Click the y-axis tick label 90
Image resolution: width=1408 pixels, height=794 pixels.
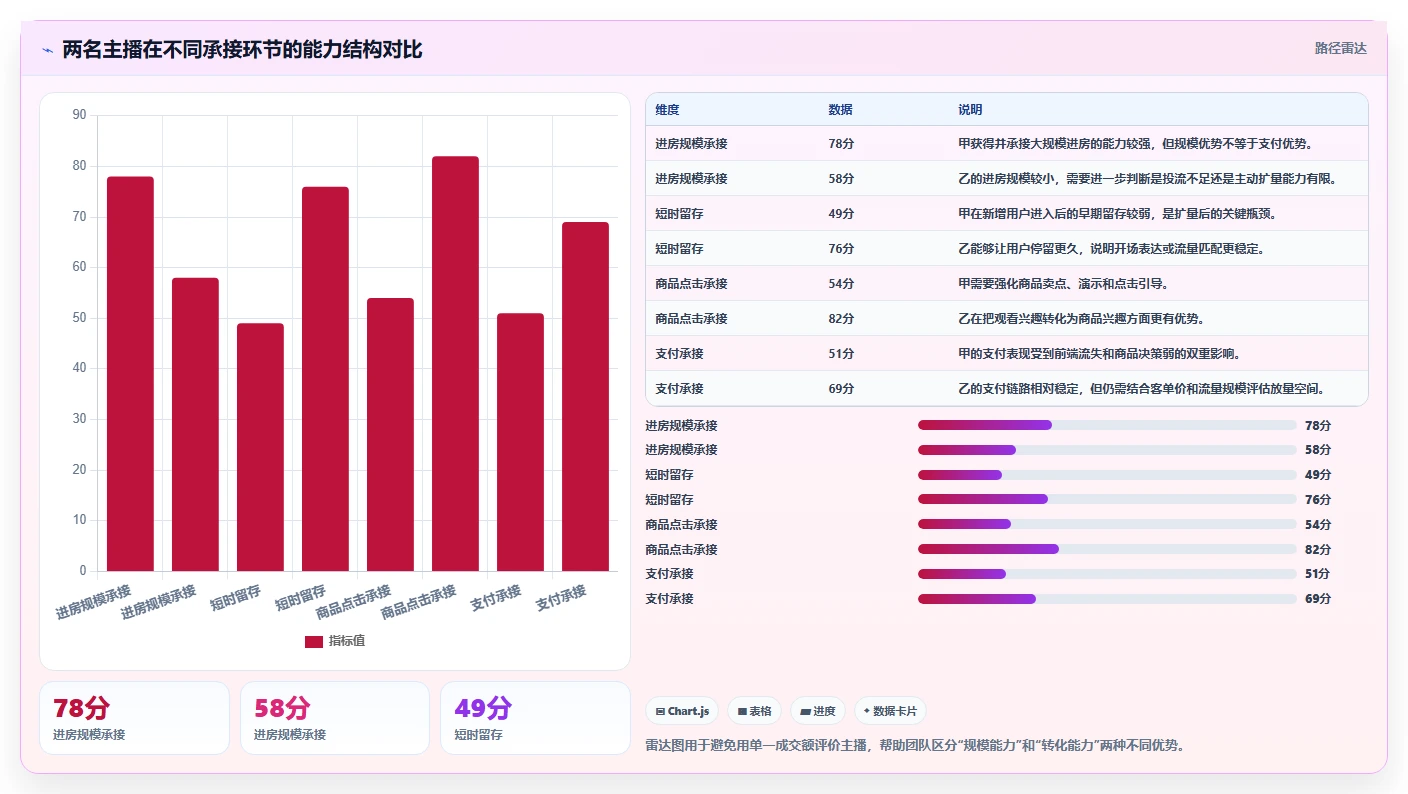point(80,115)
